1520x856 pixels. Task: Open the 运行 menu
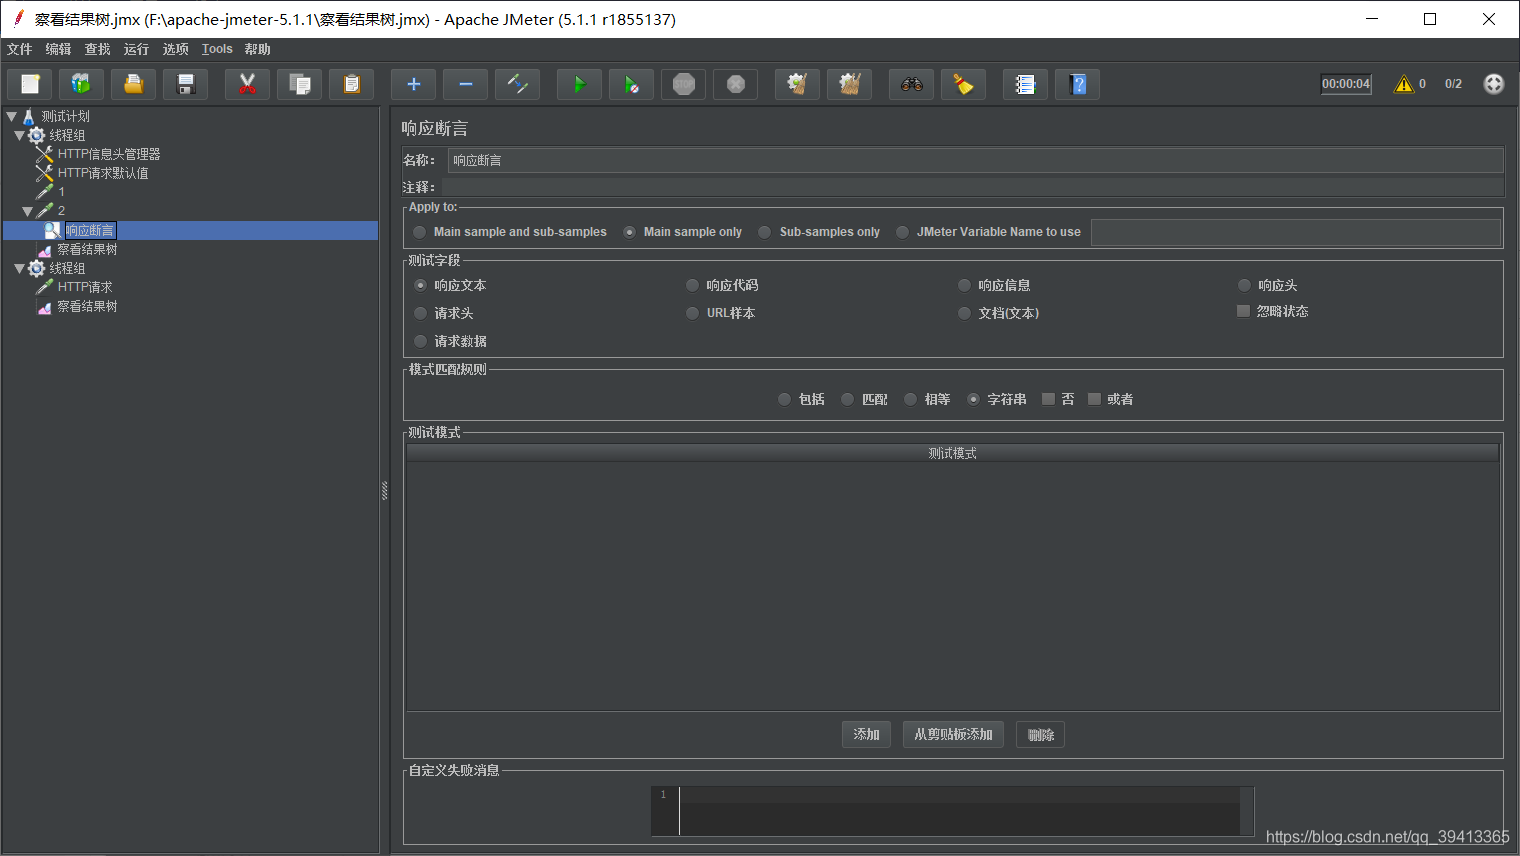[x=136, y=49]
